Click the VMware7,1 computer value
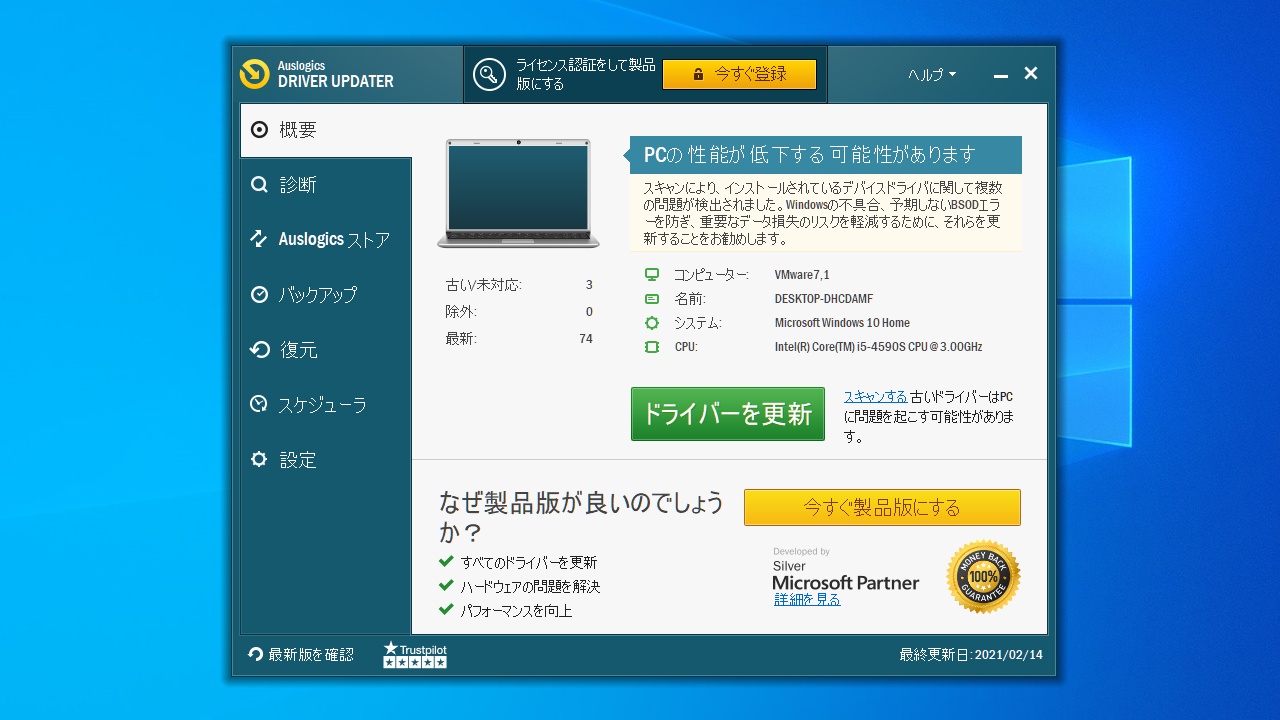This screenshot has height=720, width=1280. click(x=802, y=275)
